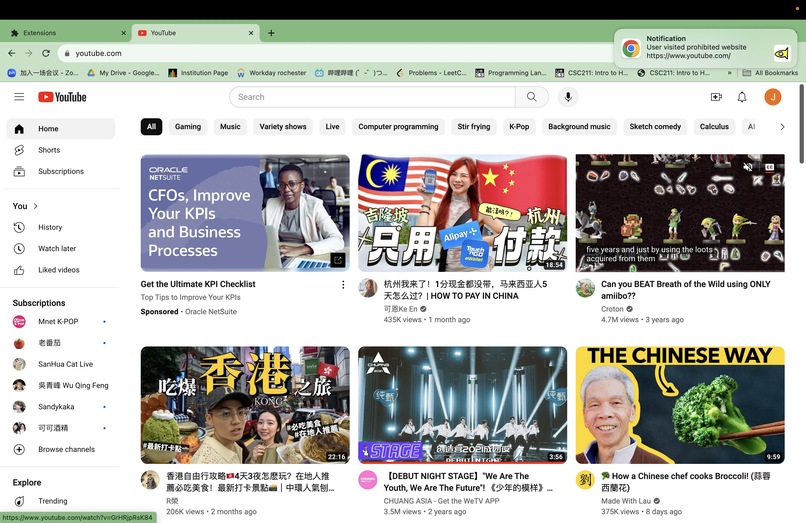Open the SanHua Cat Live channel
Screen dimensions: 806x523
point(61,364)
